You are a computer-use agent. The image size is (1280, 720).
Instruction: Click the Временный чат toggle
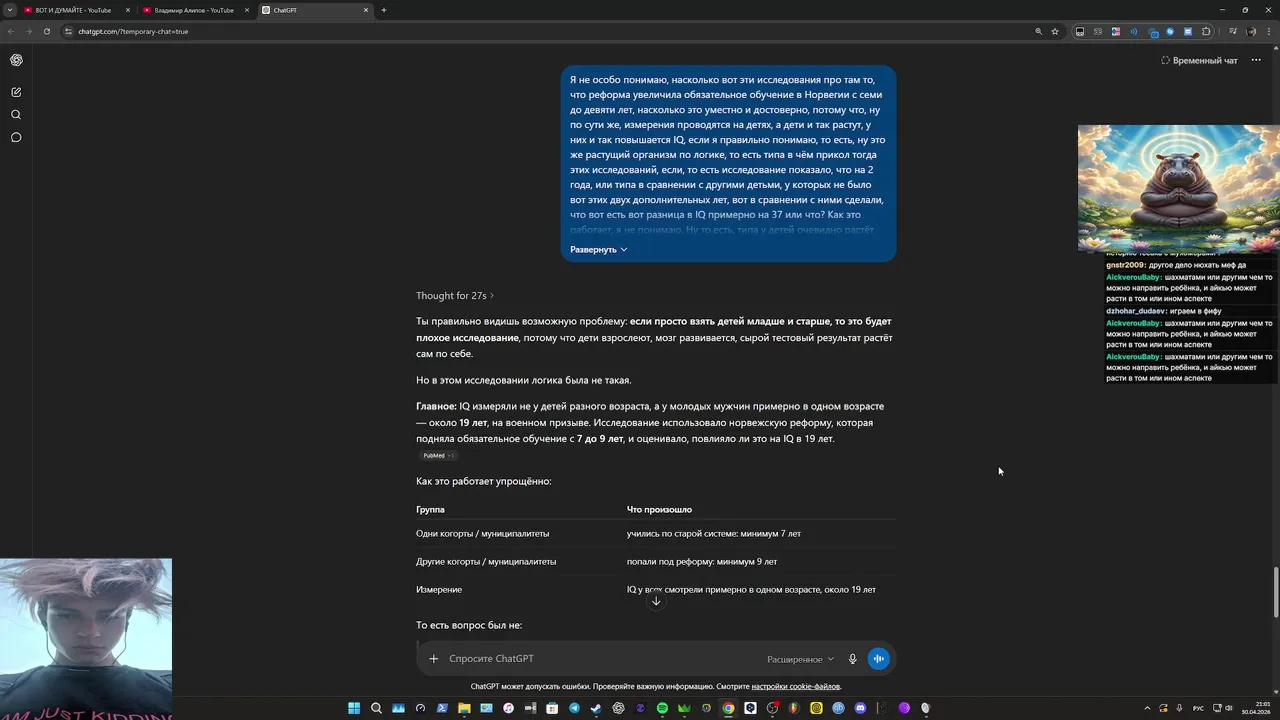click(1199, 60)
